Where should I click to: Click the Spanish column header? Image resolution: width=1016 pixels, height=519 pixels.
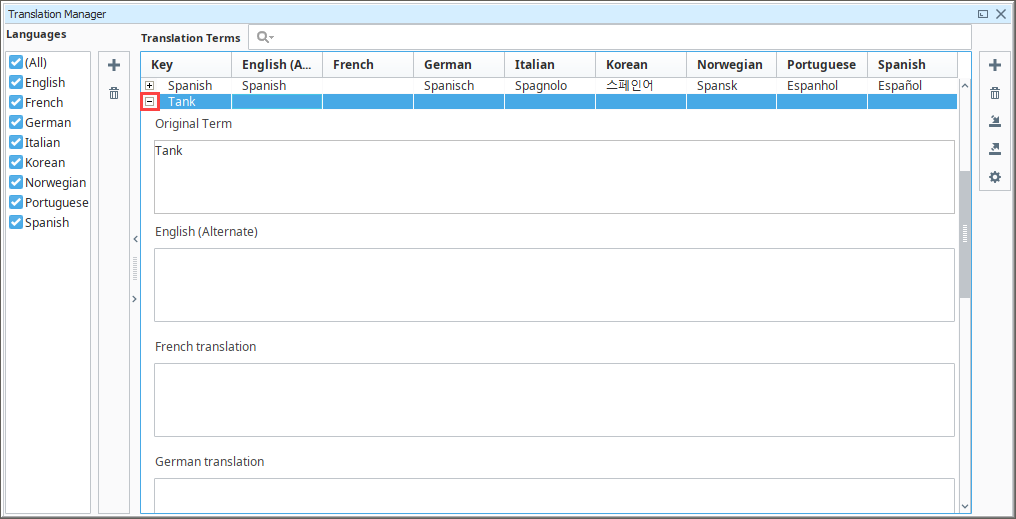click(912, 65)
